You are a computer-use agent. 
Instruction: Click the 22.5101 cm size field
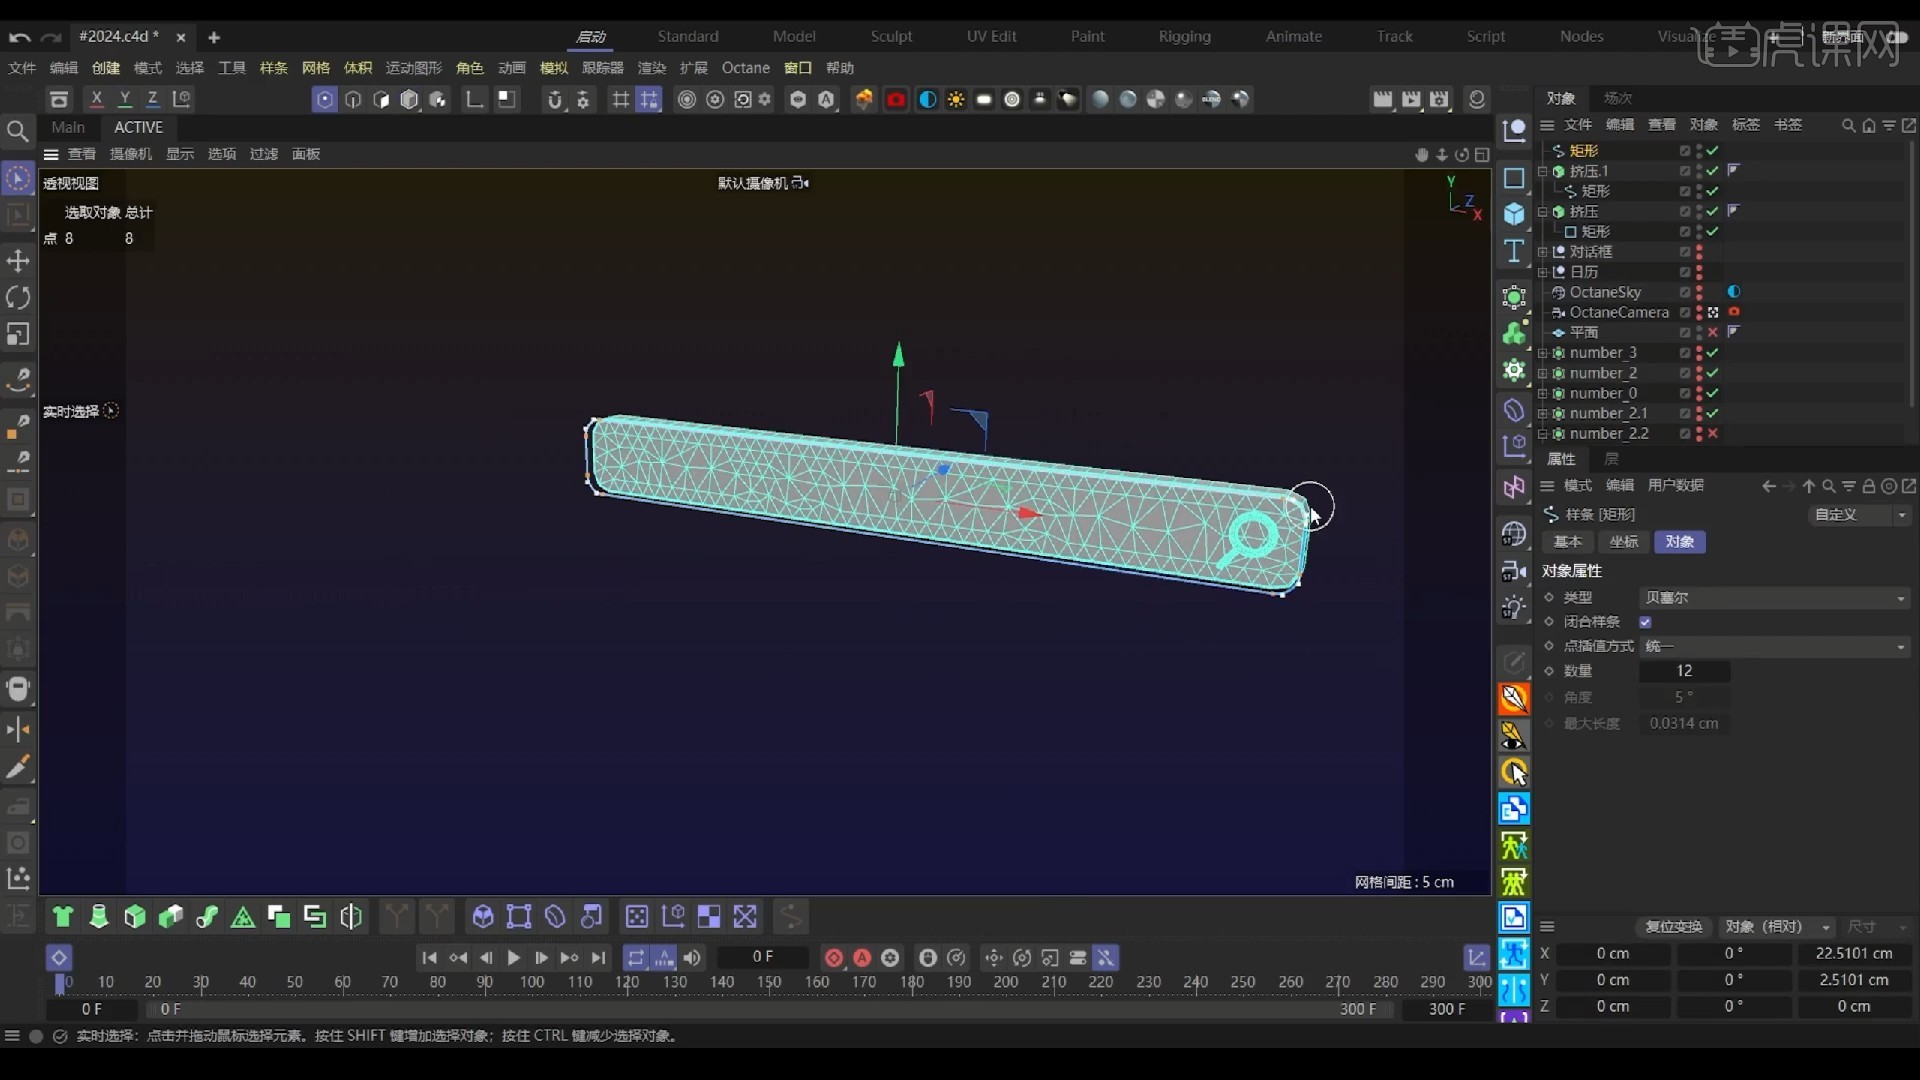[x=1854, y=954]
